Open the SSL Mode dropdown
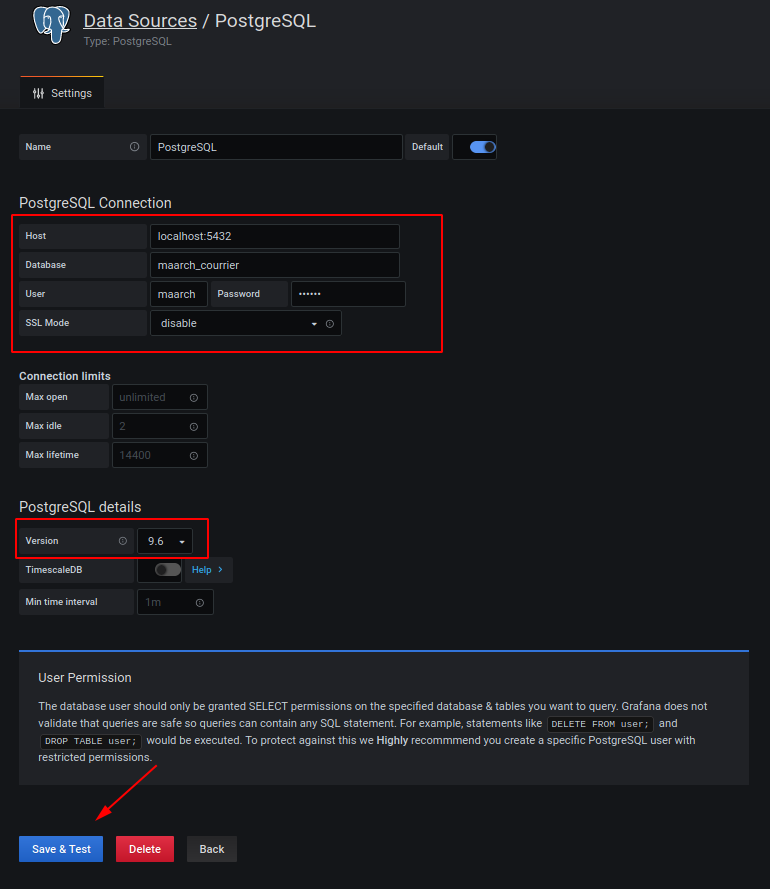This screenshot has height=889, width=770. pyautogui.click(x=237, y=324)
